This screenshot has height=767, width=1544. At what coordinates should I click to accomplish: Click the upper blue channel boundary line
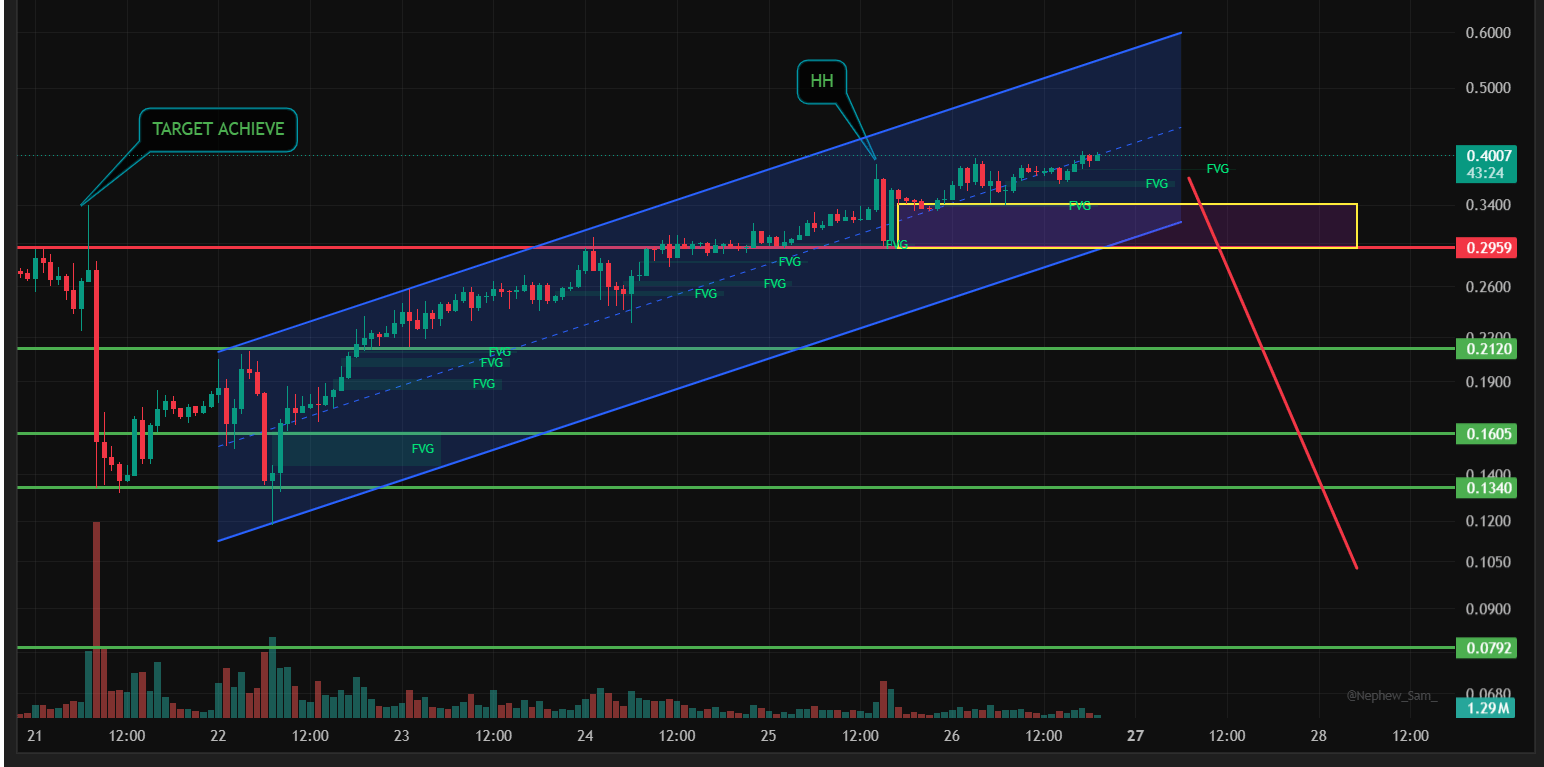pos(700,191)
